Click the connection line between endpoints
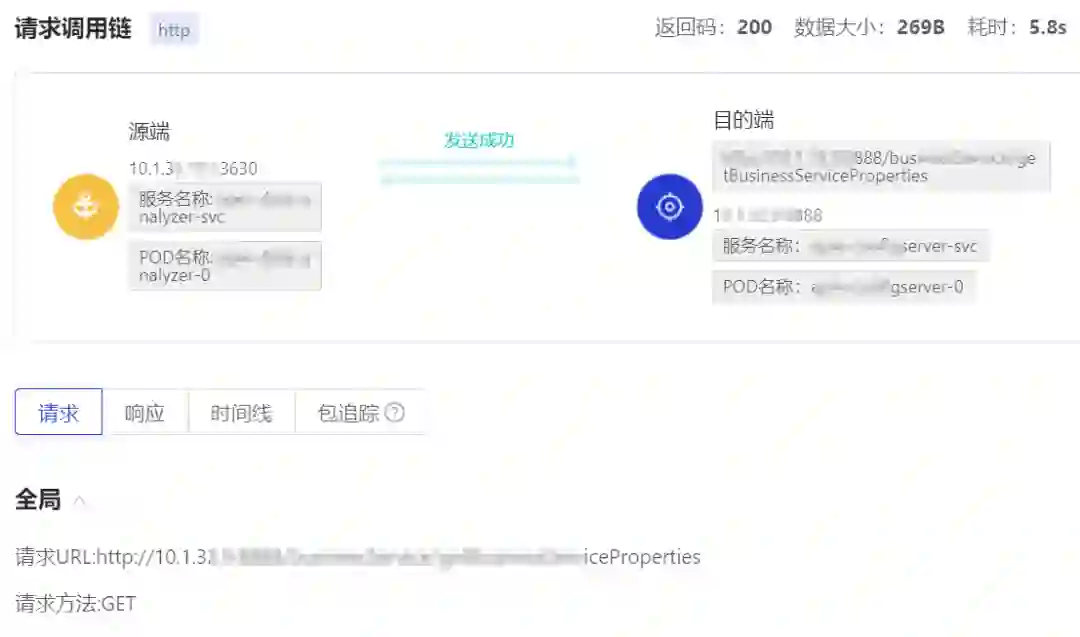 [x=479, y=171]
